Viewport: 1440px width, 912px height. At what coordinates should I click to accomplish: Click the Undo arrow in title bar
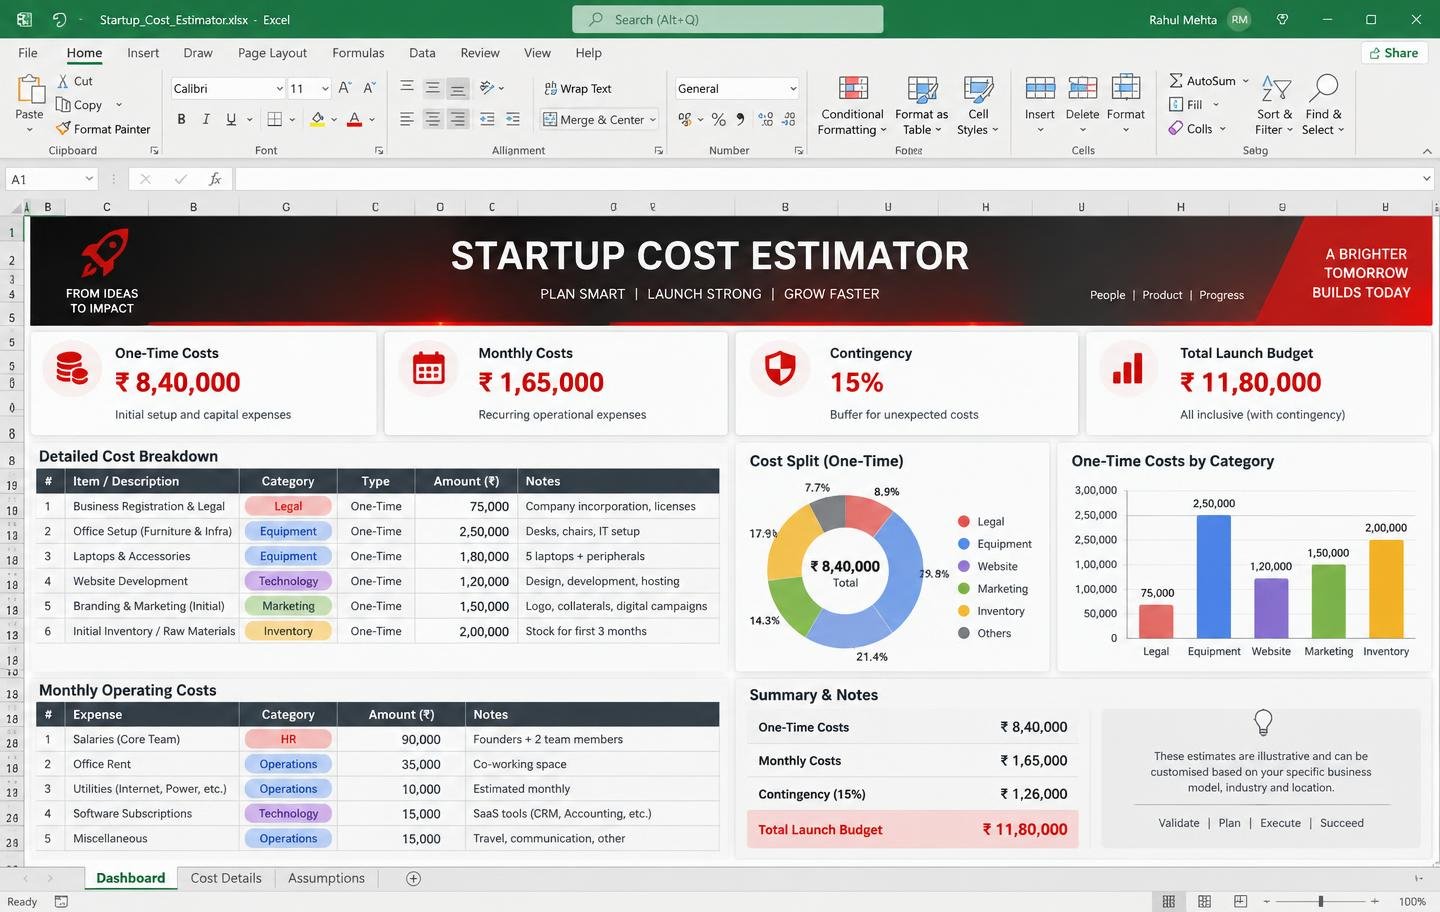point(59,19)
